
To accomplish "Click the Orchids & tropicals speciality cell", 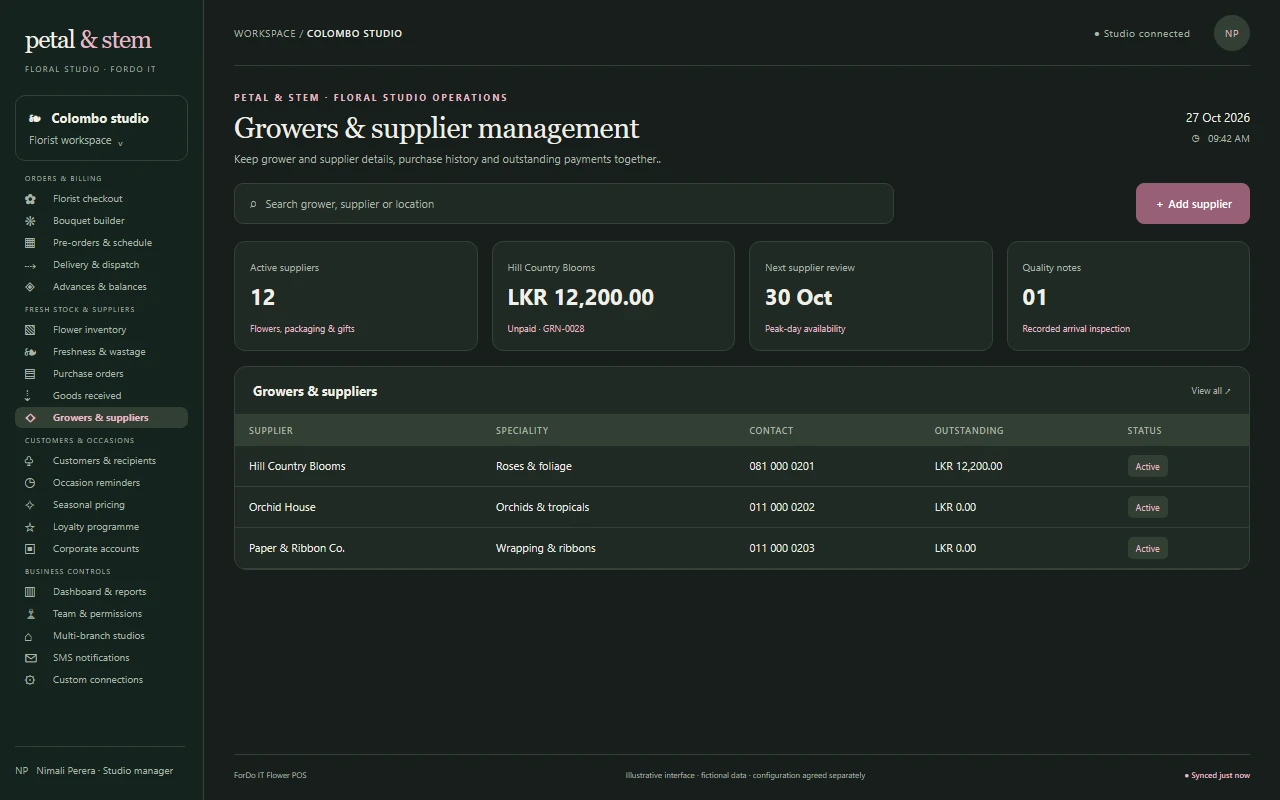I will click(542, 507).
